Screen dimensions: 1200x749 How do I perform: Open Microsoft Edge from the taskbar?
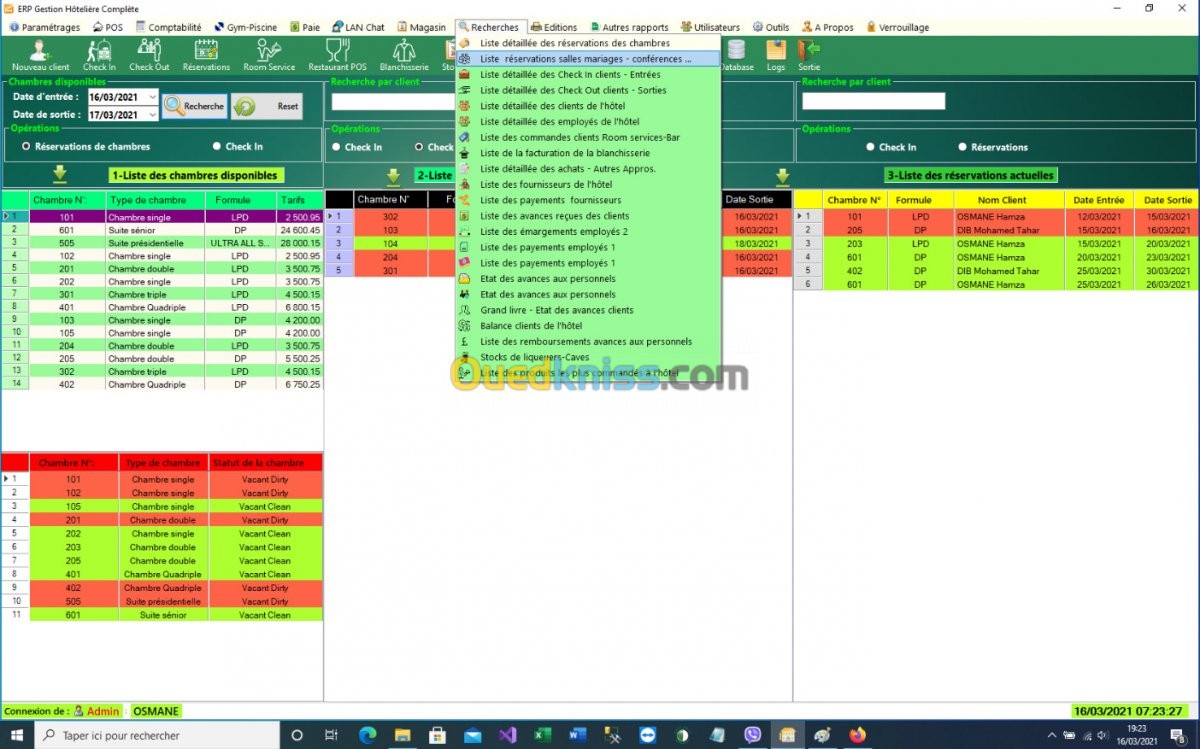click(367, 735)
